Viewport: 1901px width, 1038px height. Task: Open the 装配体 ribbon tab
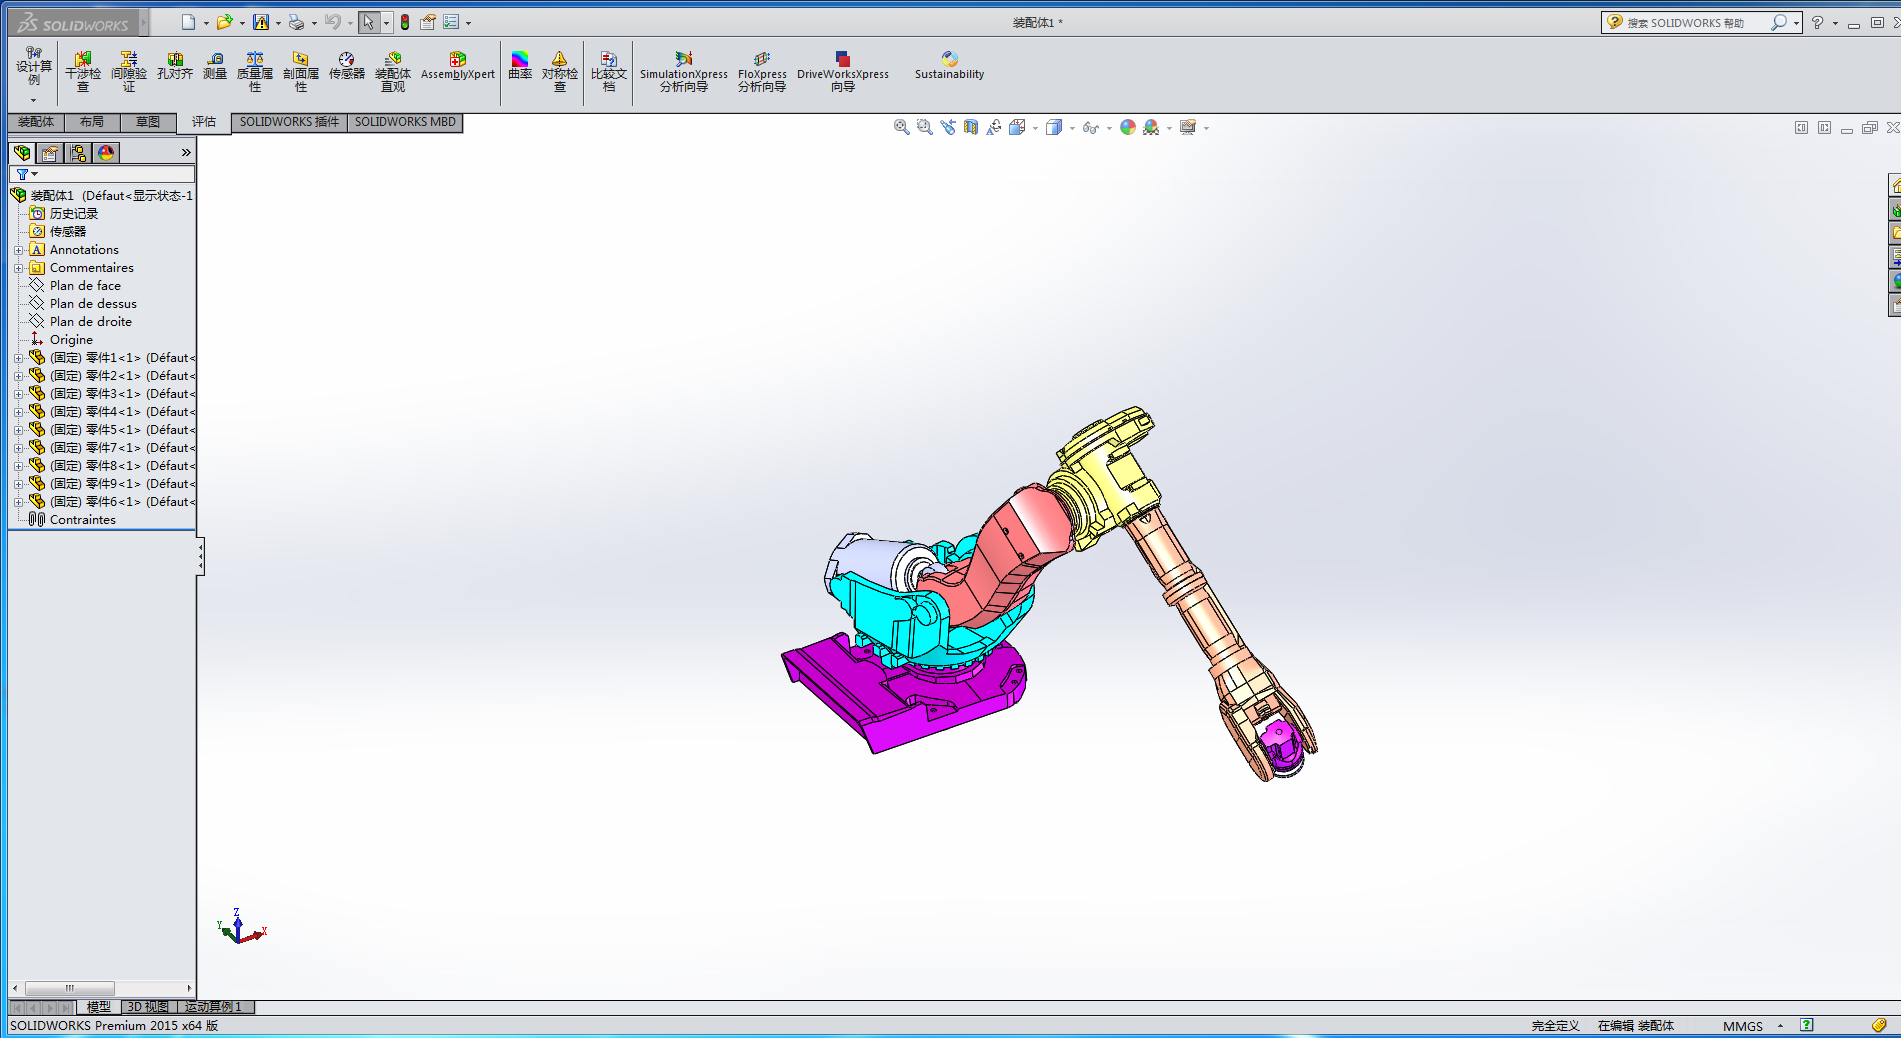pyautogui.click(x=36, y=122)
